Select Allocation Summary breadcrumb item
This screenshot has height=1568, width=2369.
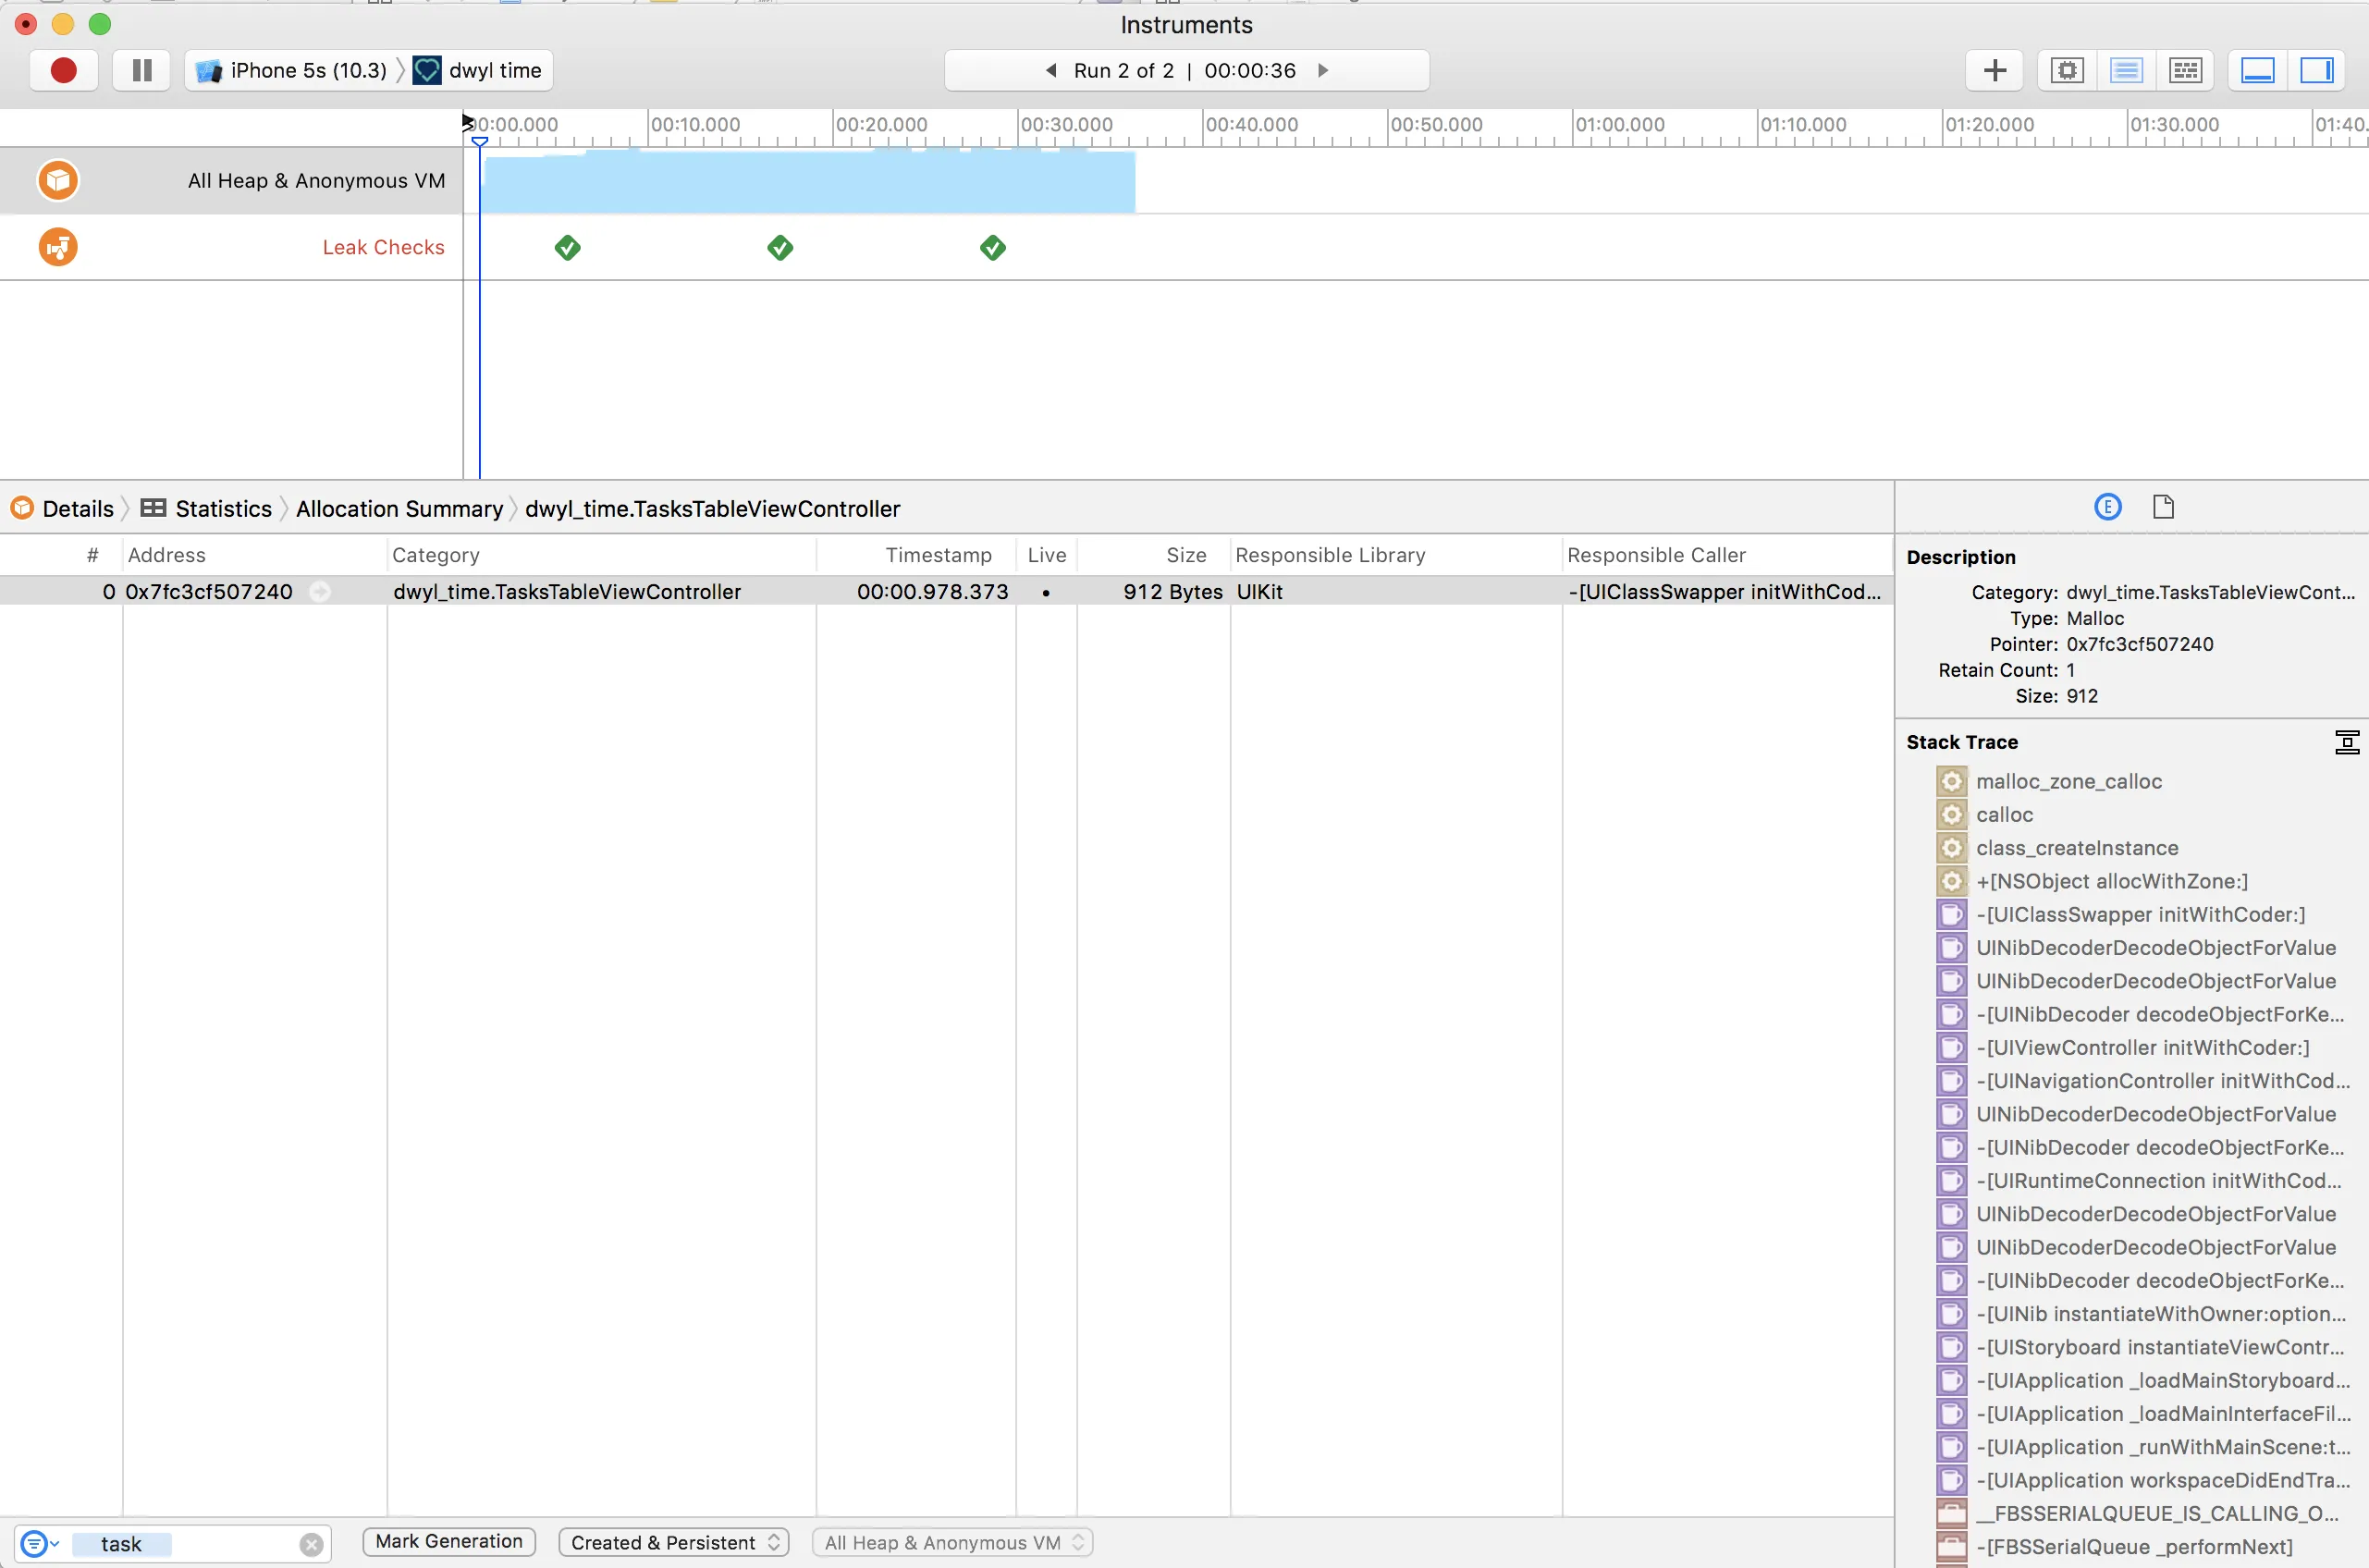[x=399, y=509]
